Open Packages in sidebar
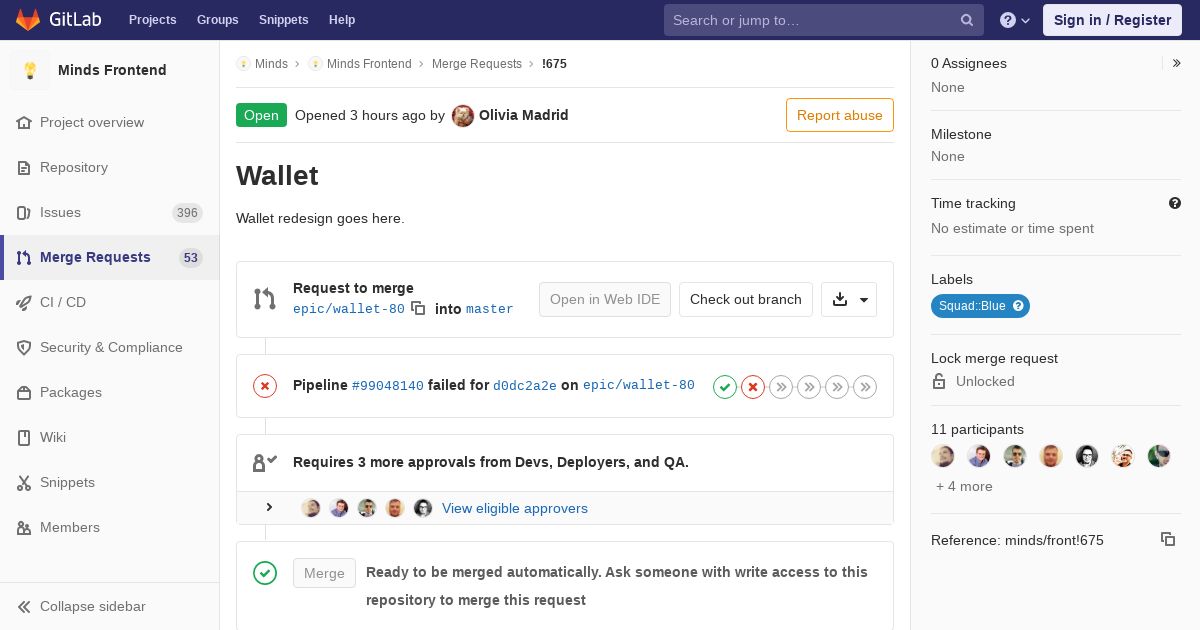This screenshot has height=630, width=1200. (x=109, y=392)
